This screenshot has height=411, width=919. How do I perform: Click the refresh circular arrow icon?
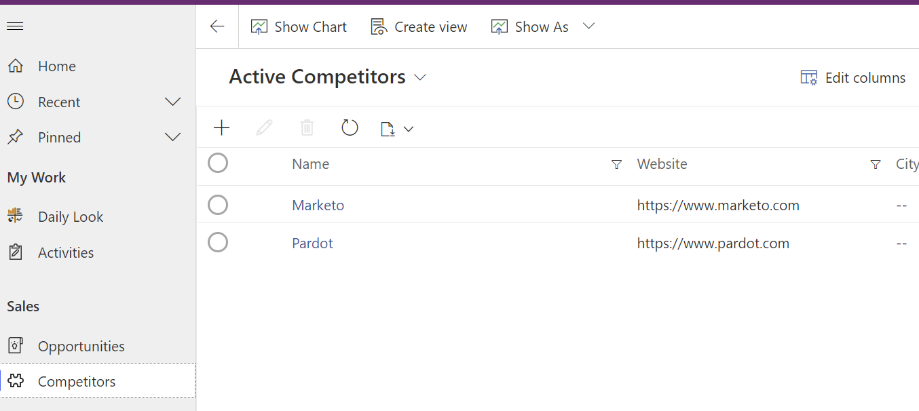[350, 128]
